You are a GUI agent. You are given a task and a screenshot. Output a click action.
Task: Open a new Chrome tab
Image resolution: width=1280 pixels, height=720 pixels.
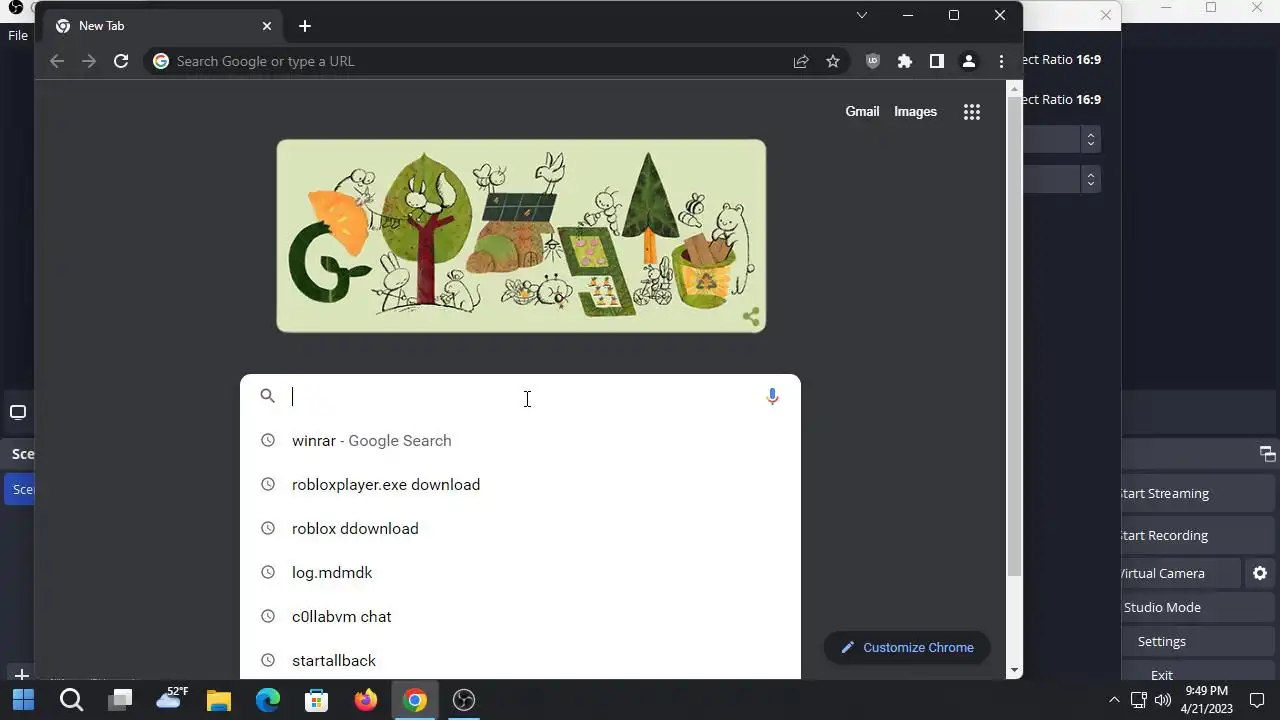click(x=305, y=26)
